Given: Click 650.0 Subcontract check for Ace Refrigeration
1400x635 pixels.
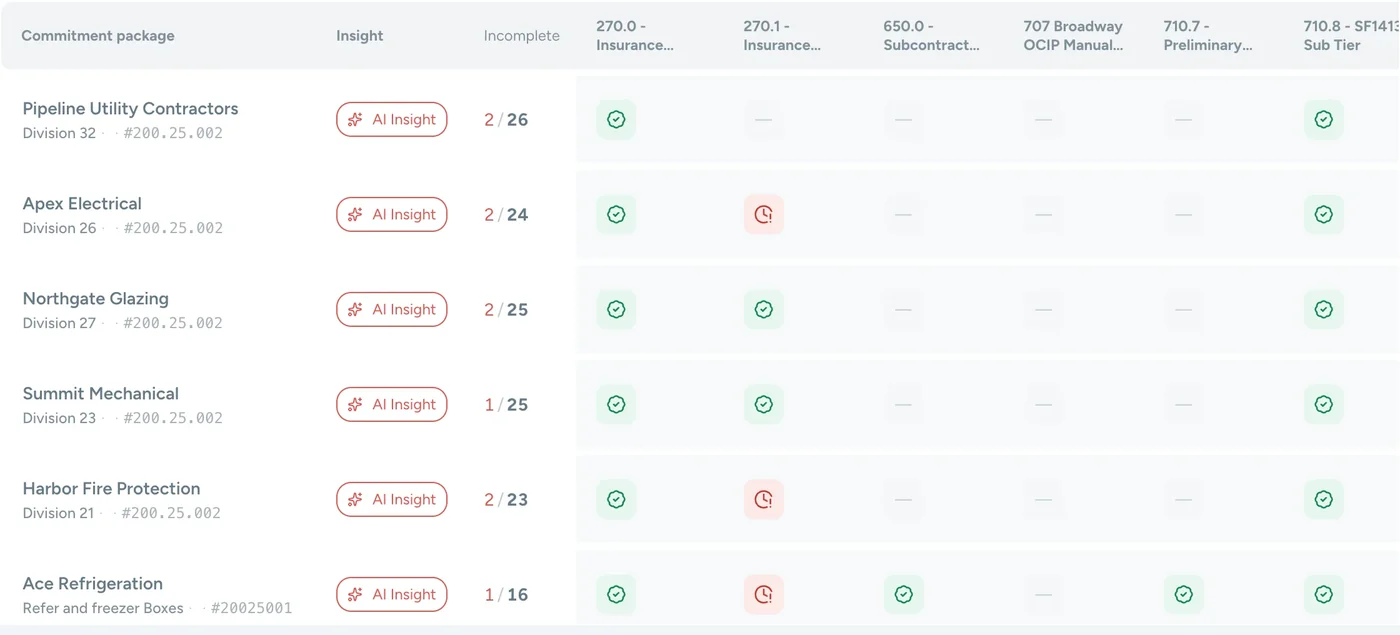Looking at the screenshot, I should tap(904, 594).
